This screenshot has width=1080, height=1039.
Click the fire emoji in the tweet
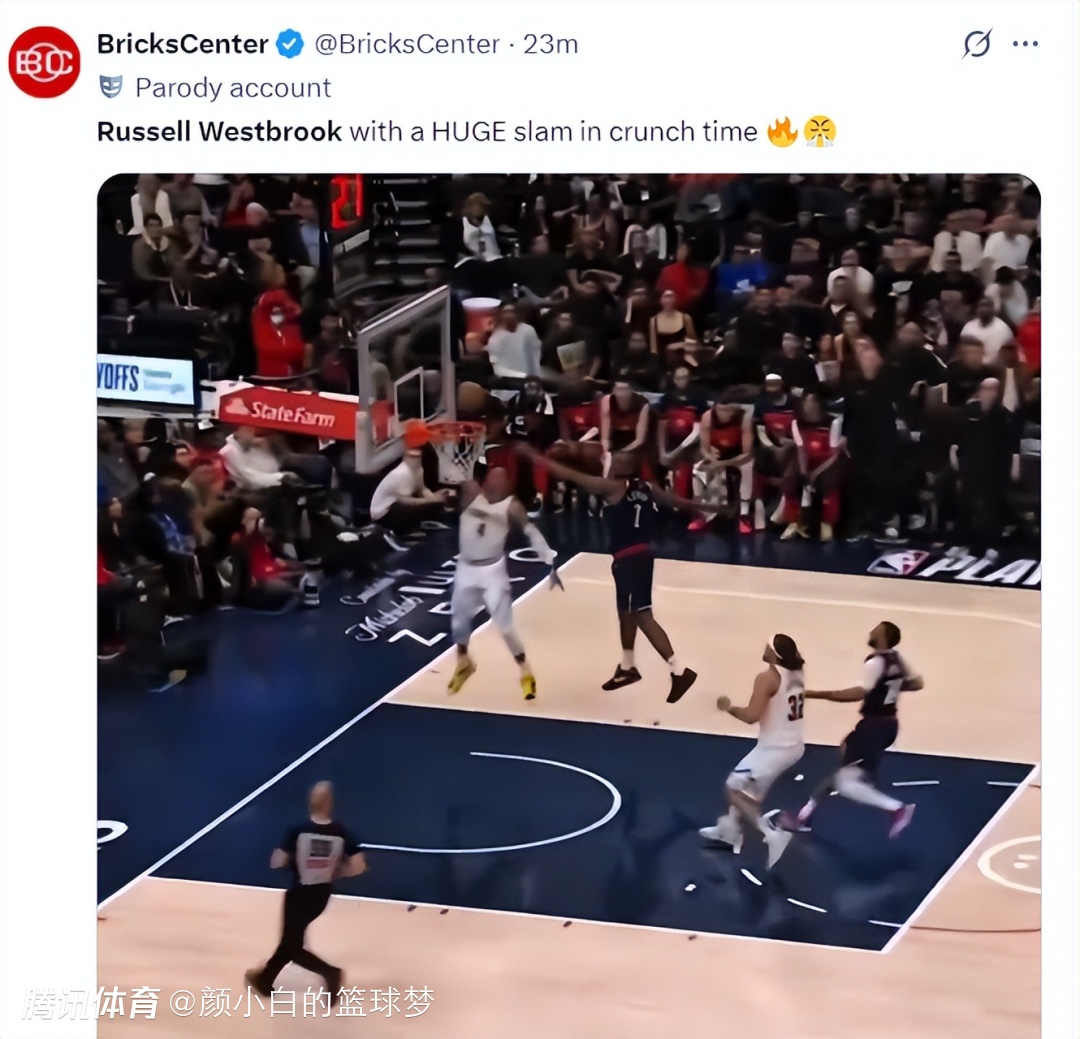pyautogui.click(x=782, y=131)
